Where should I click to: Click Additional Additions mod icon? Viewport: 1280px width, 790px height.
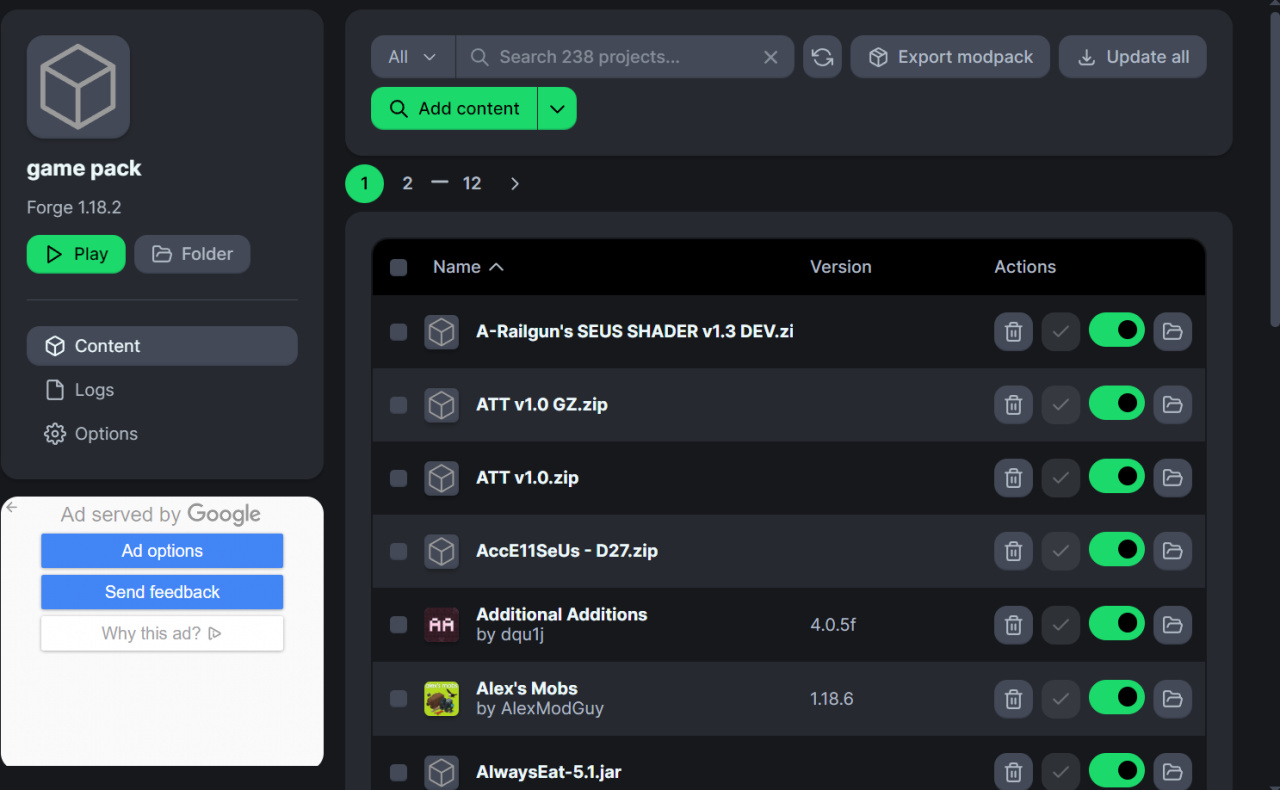(x=441, y=625)
